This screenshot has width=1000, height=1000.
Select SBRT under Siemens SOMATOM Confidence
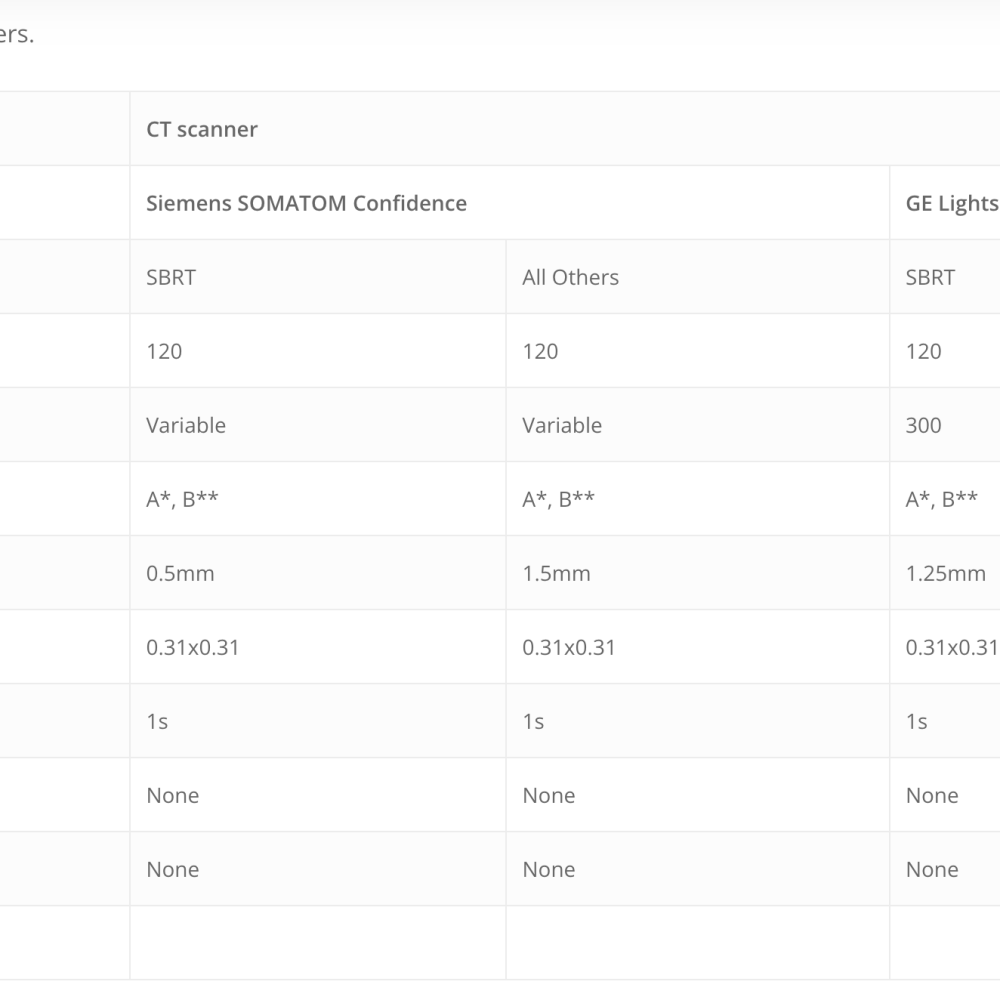[171, 277]
